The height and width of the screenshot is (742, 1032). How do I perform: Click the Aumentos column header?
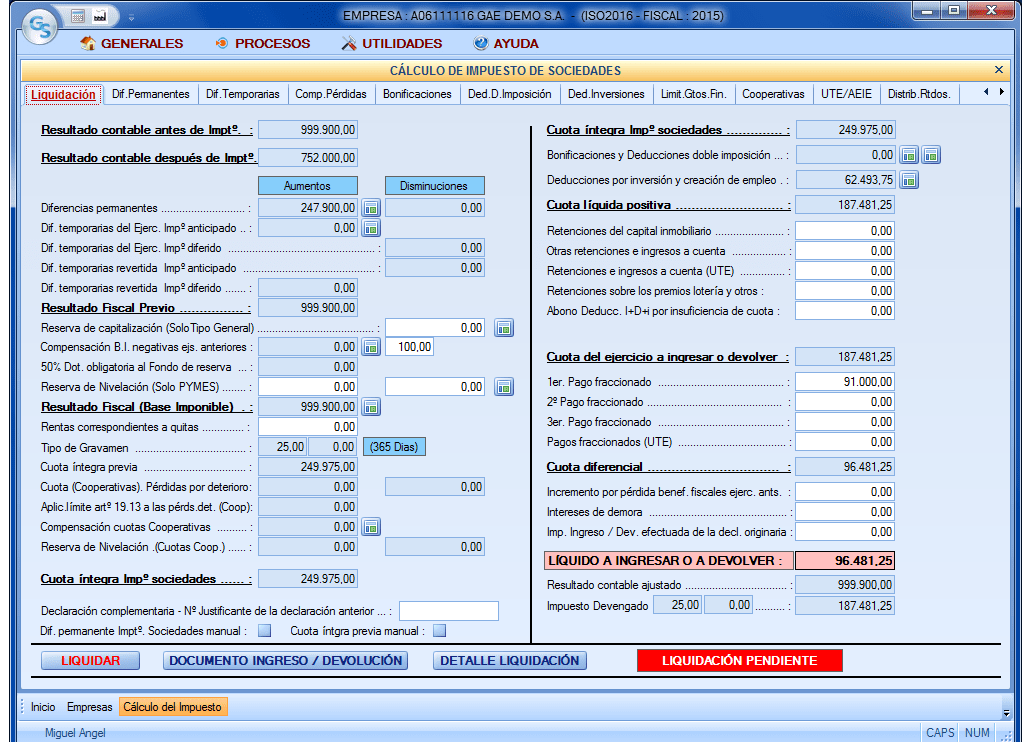tap(308, 186)
